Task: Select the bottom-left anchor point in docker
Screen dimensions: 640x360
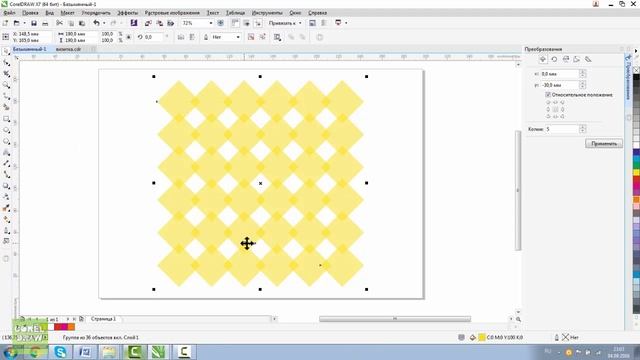Action: coord(548,116)
